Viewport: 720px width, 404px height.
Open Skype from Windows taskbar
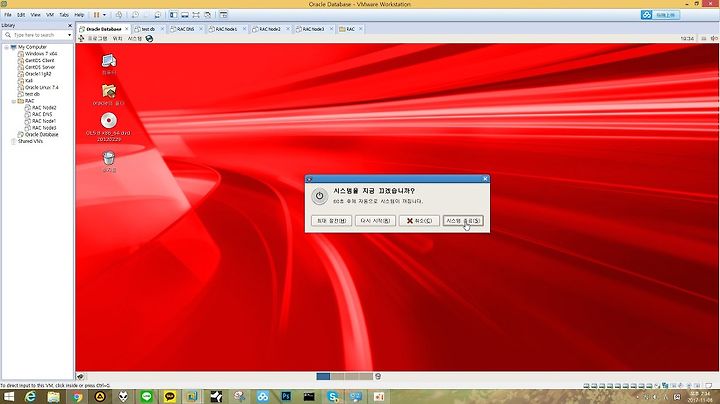point(333,397)
